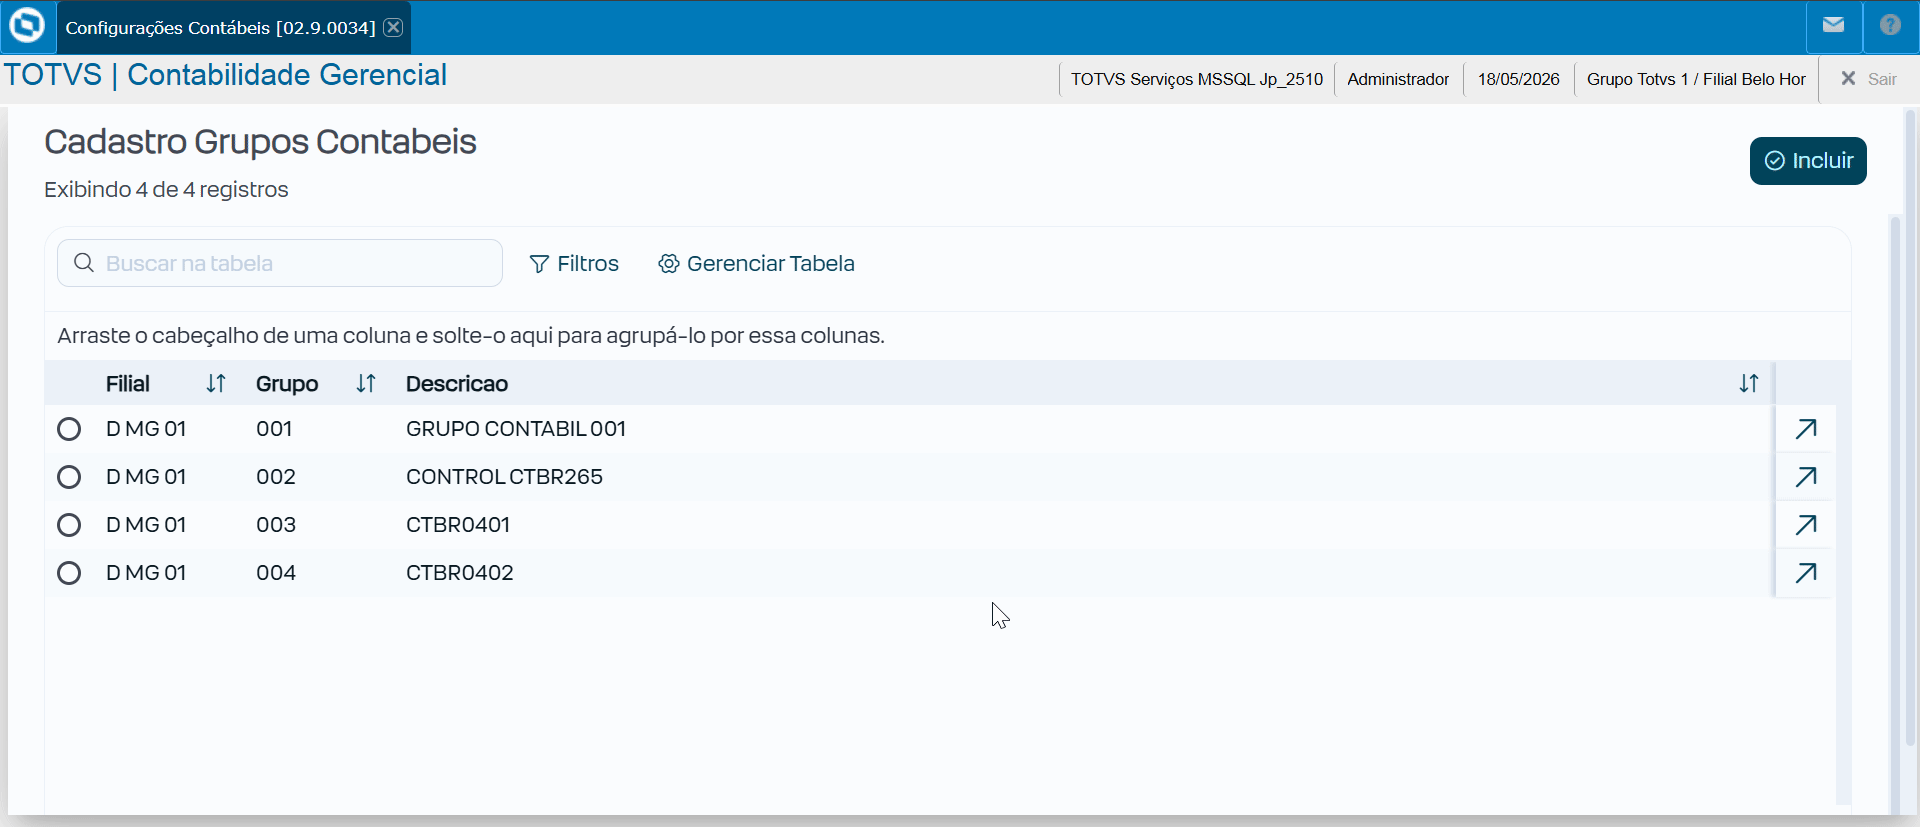Focus the Buscar na tabela search field

280,263
